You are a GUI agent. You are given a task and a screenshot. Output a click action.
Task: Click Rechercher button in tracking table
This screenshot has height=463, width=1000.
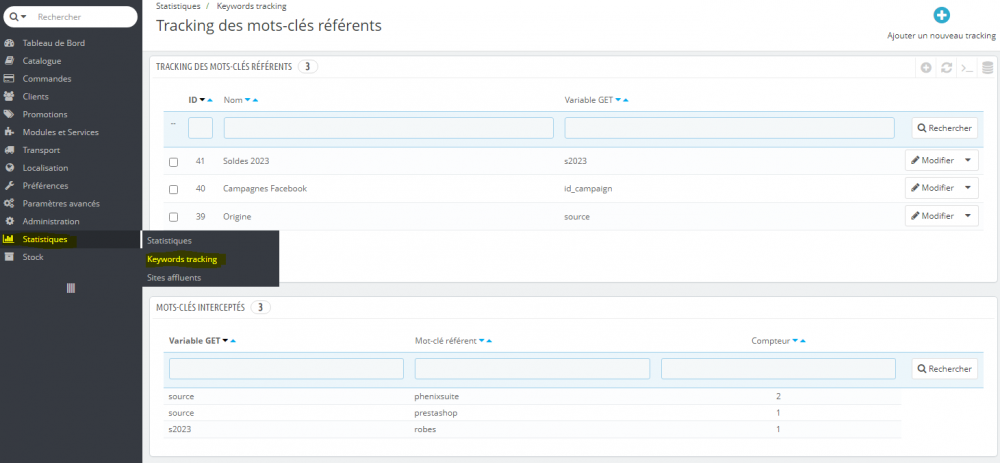point(945,128)
